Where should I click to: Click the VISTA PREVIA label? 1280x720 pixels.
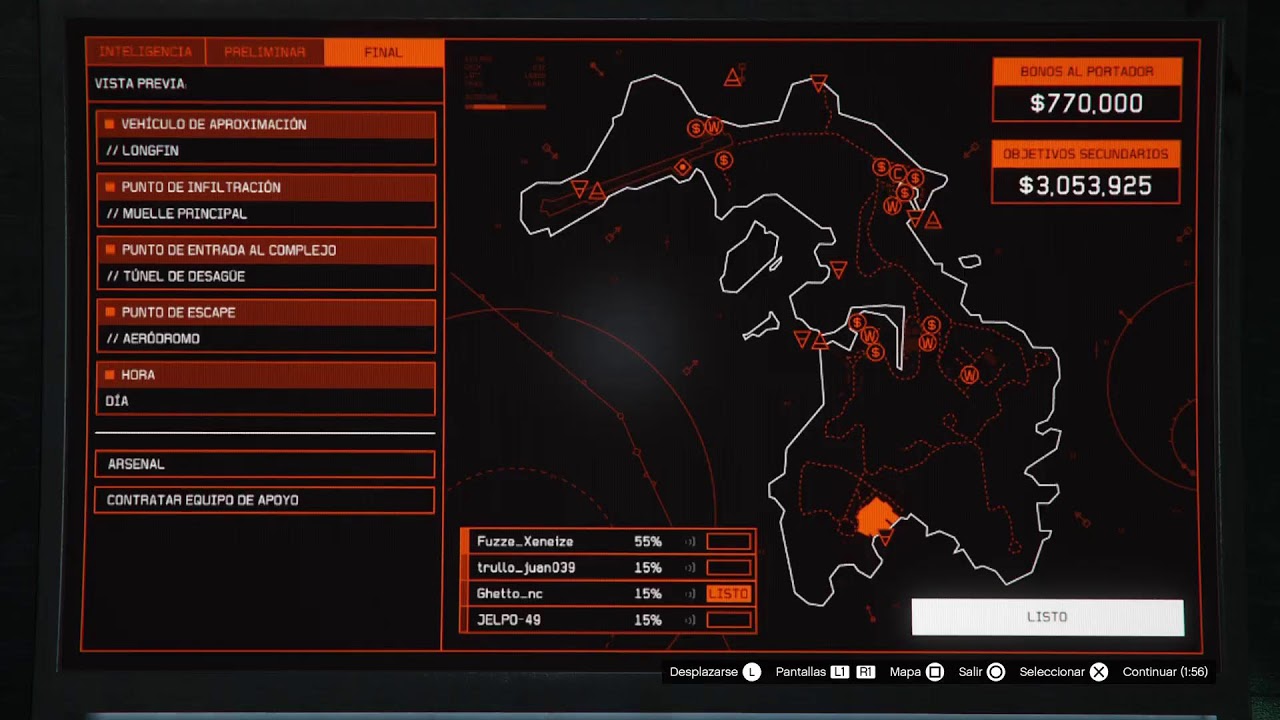click(140, 84)
